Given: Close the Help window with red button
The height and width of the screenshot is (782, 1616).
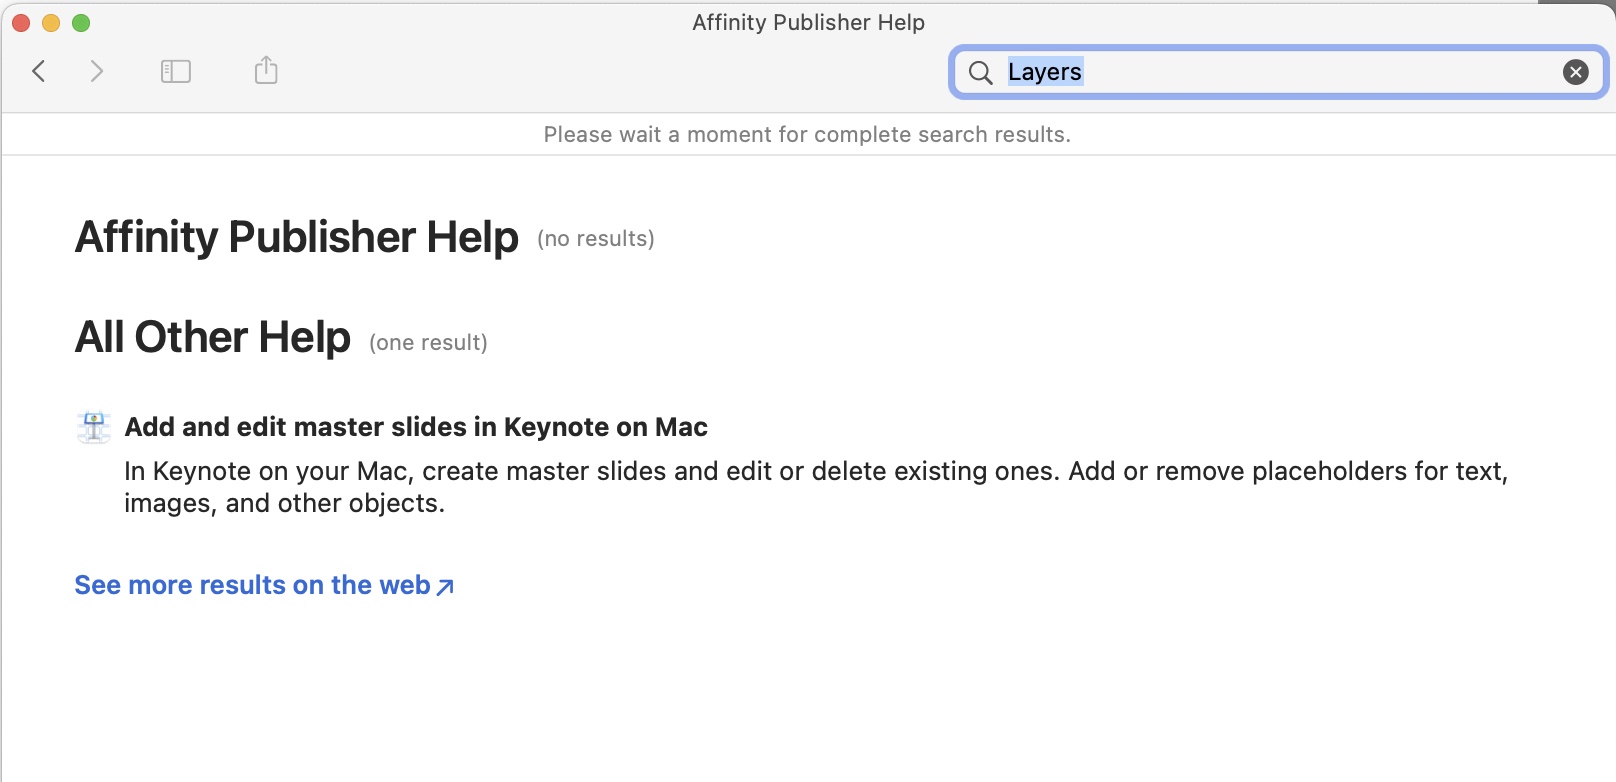Looking at the screenshot, I should 21,23.
